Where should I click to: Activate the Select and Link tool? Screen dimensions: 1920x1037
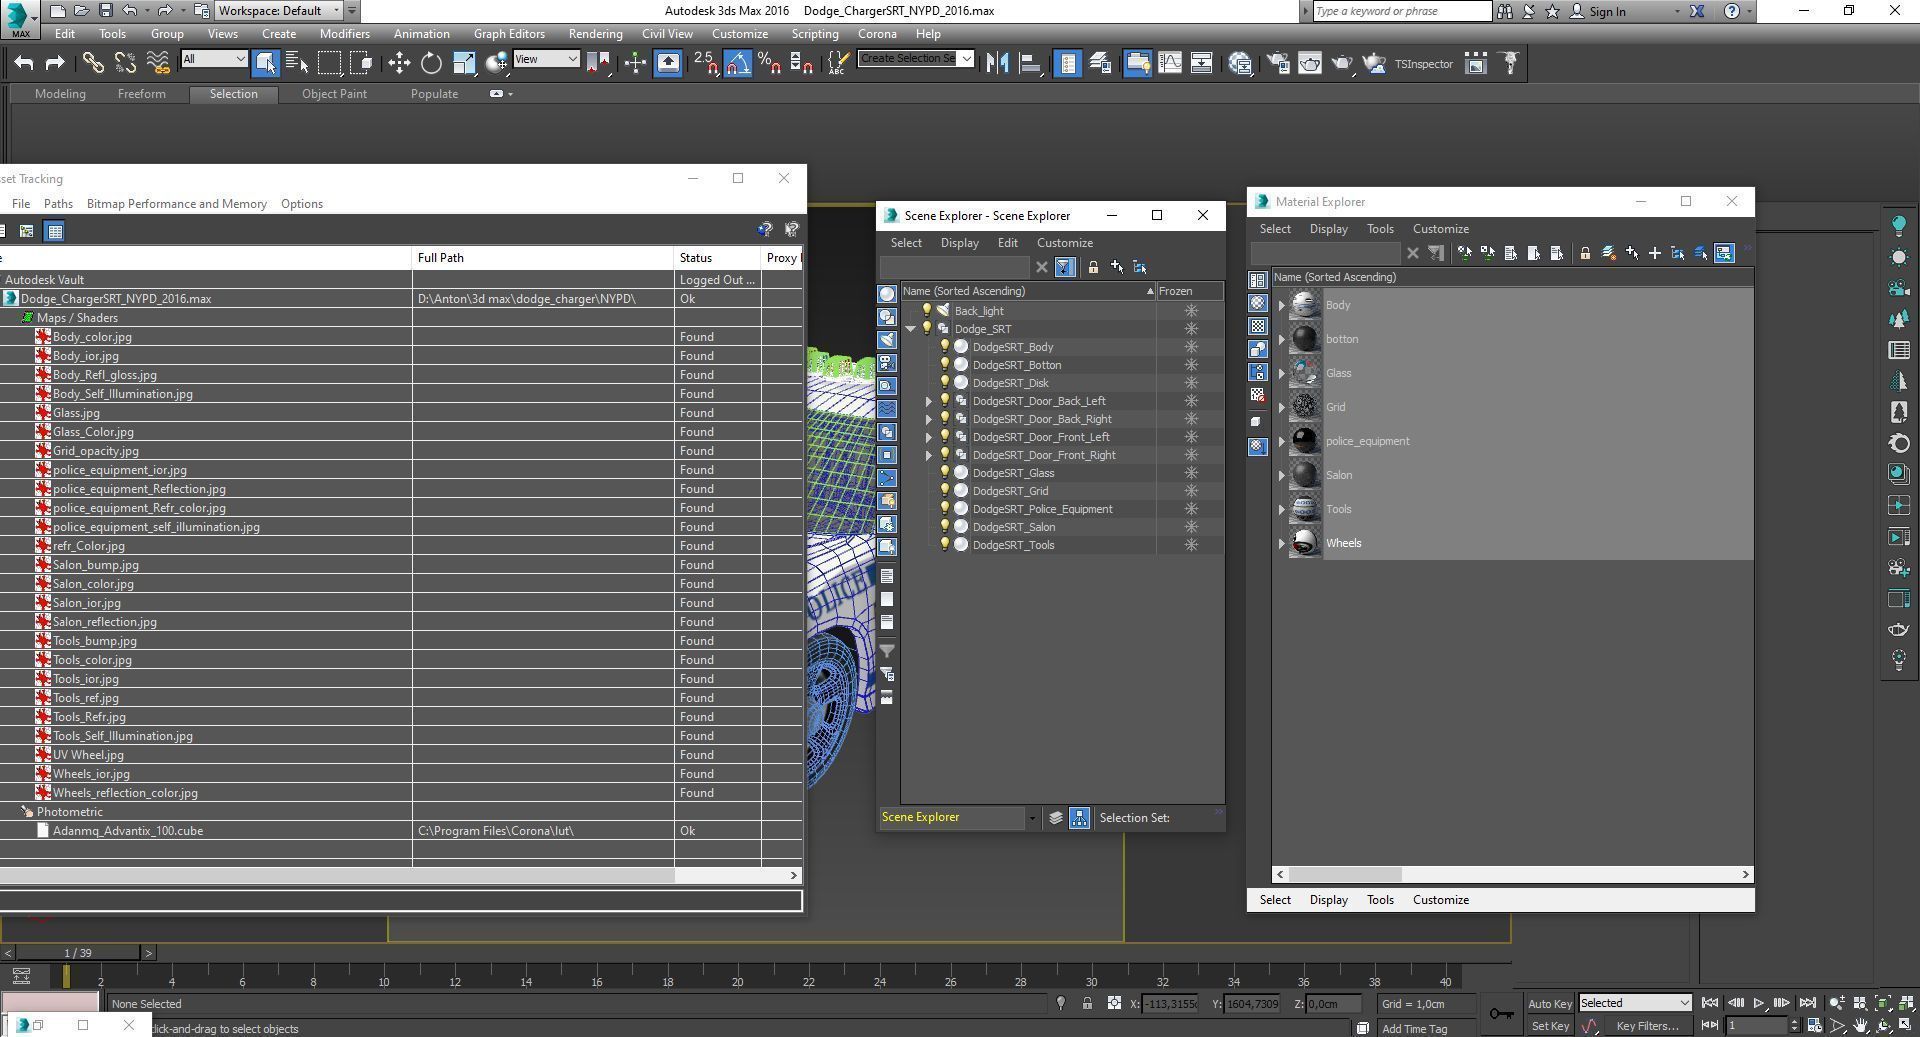pyautogui.click(x=93, y=63)
